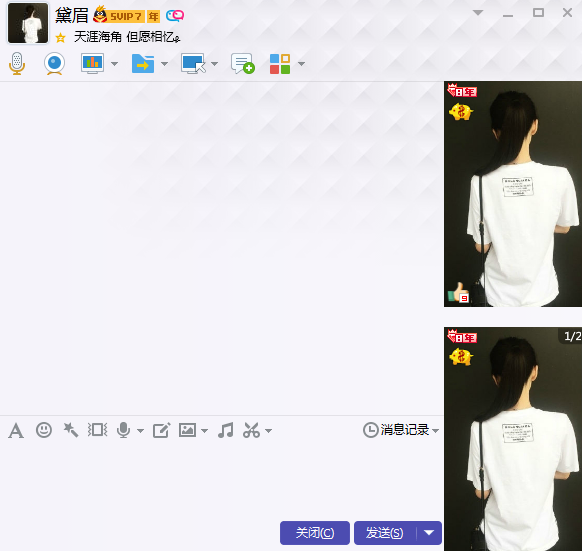The height and width of the screenshot is (551, 582).
Task: Expand 消息记录 dropdown arrow
Action: (x=436, y=431)
